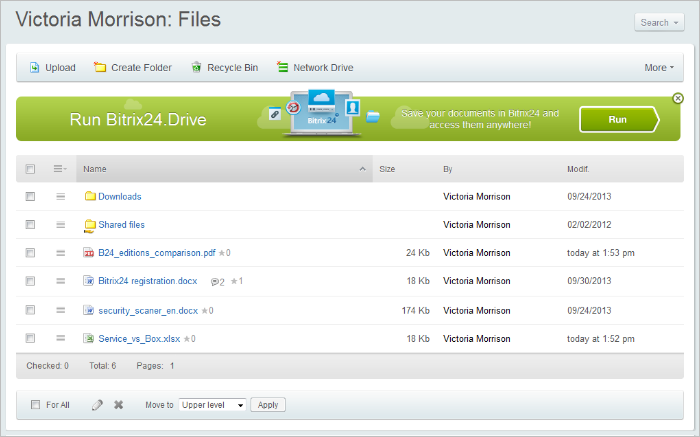The height and width of the screenshot is (437, 700).
Task: Click the Create Folder icon
Action: click(100, 68)
